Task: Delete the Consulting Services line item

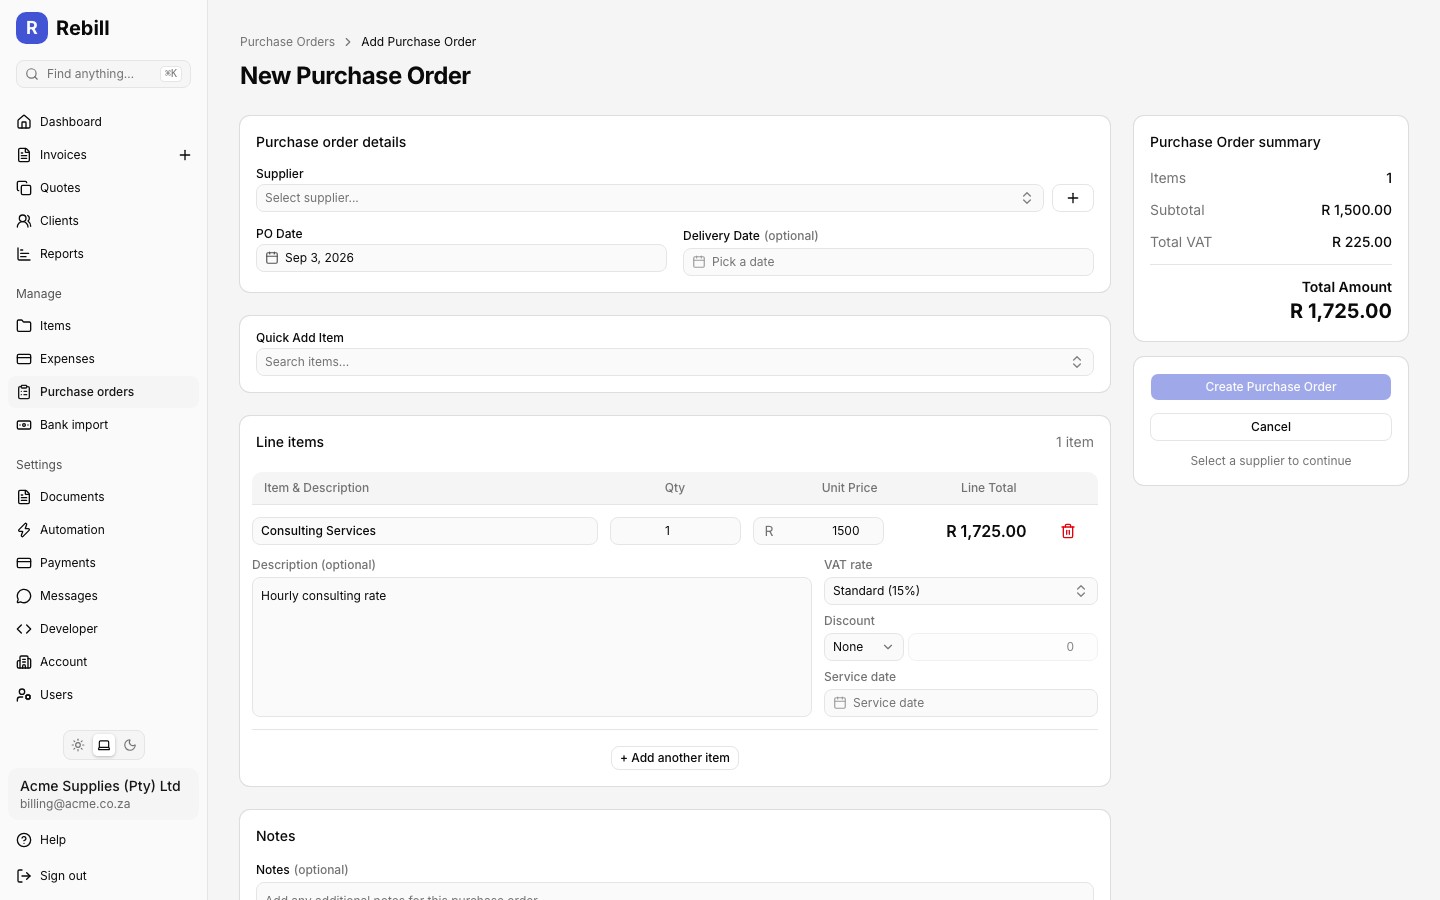Action: [1068, 531]
